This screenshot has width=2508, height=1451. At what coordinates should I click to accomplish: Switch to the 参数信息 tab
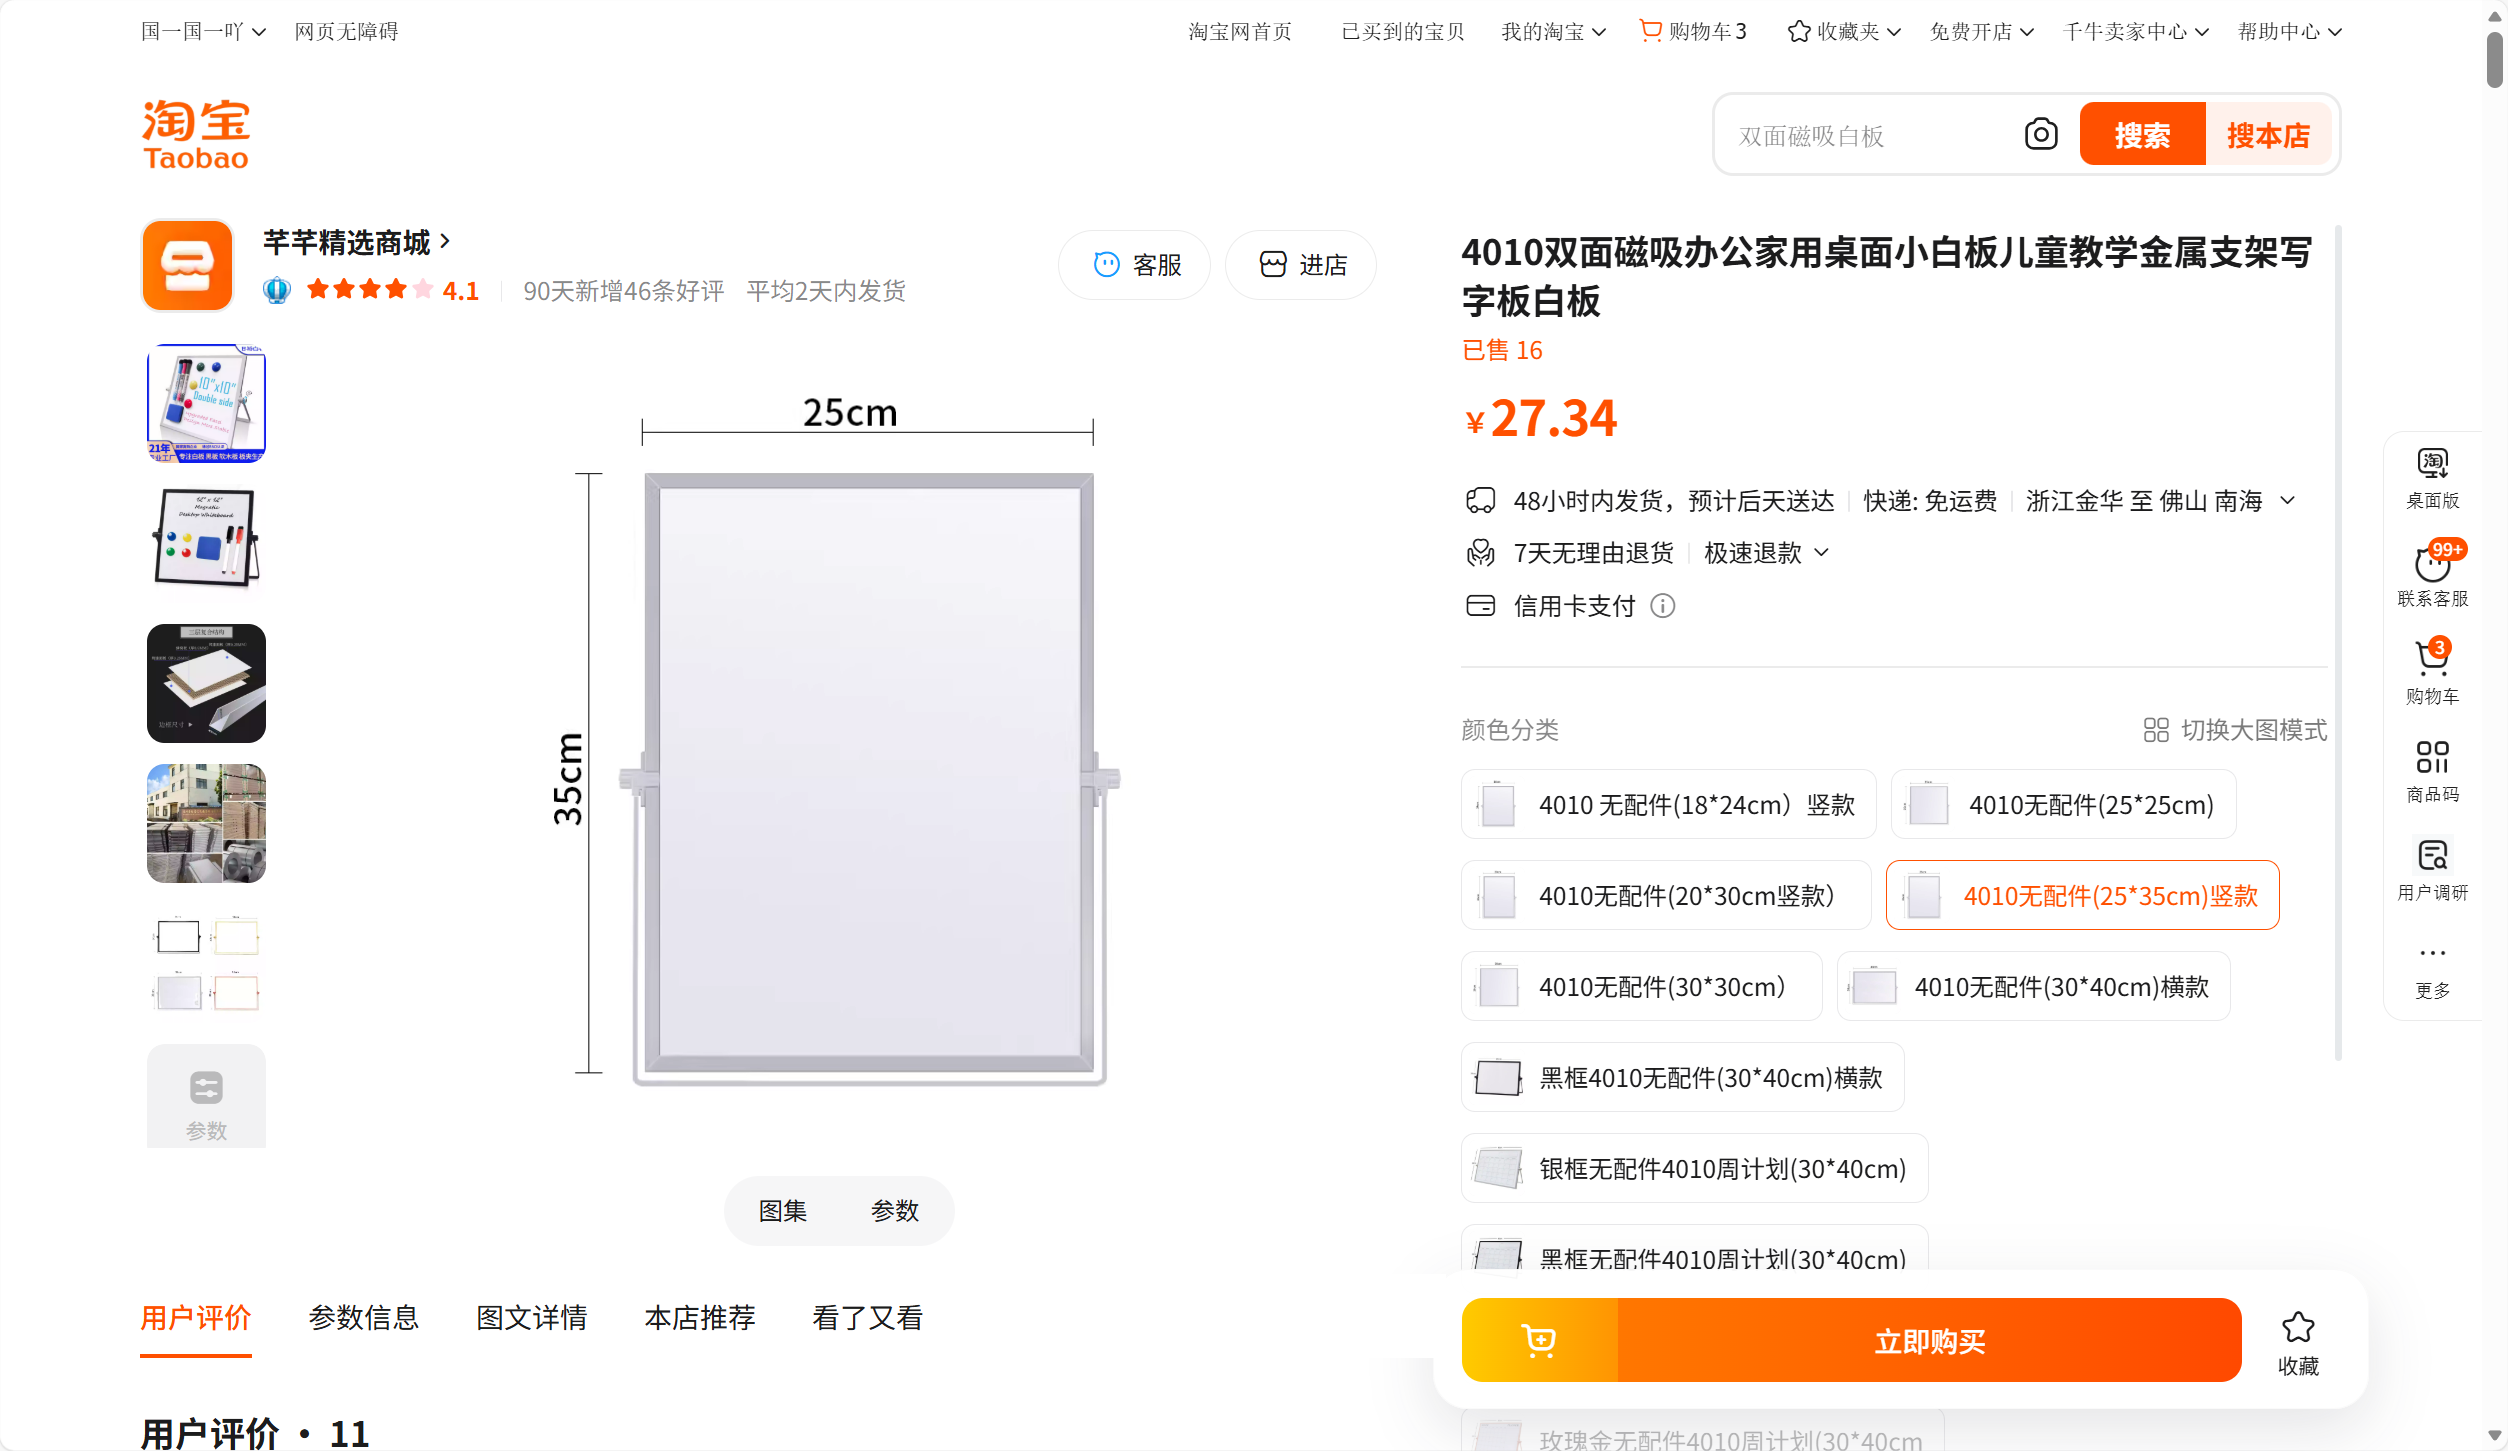(x=363, y=1318)
